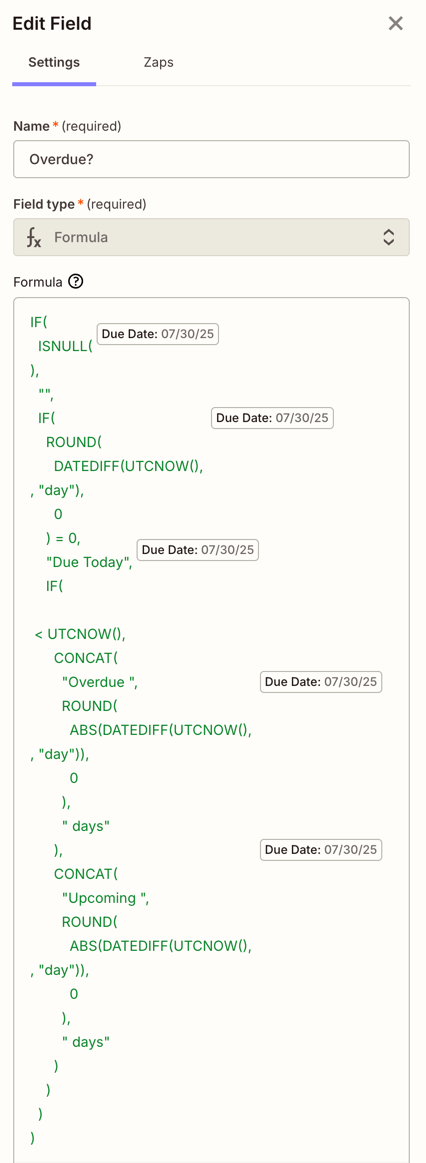This screenshot has width=426, height=1163.
Task: Select the Due Date pill beside "Overdue "
Action: click(321, 682)
